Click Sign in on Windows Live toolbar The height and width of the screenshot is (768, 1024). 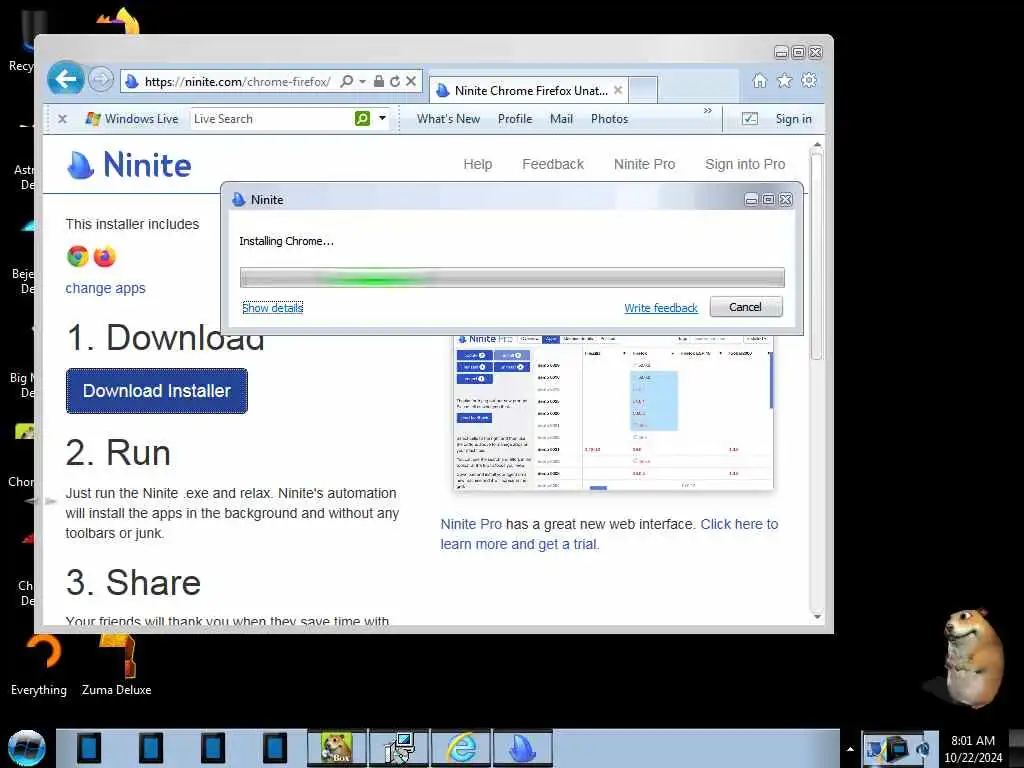(793, 119)
